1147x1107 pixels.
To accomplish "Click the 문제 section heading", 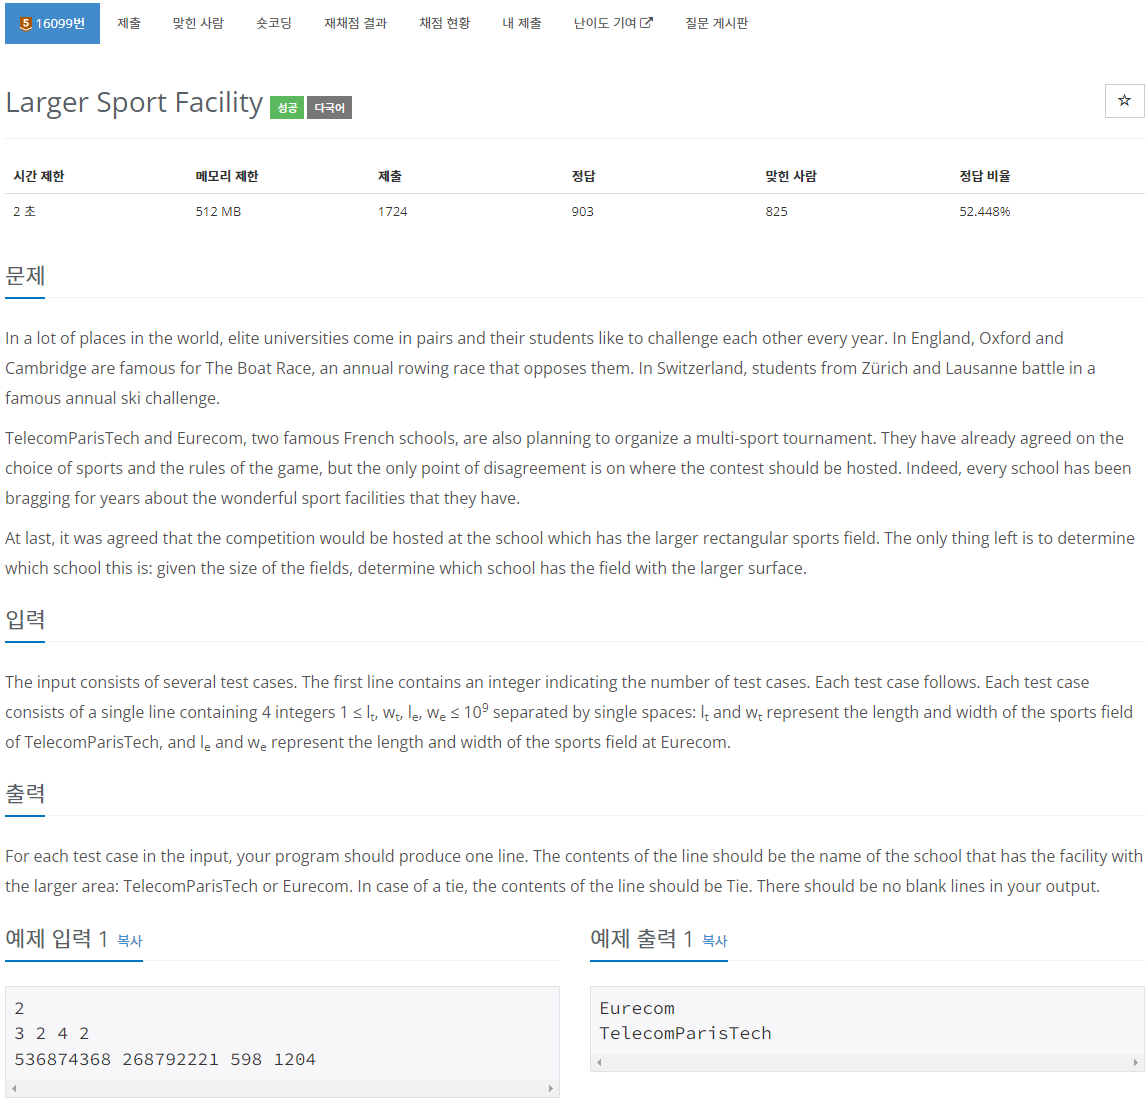I will (25, 276).
